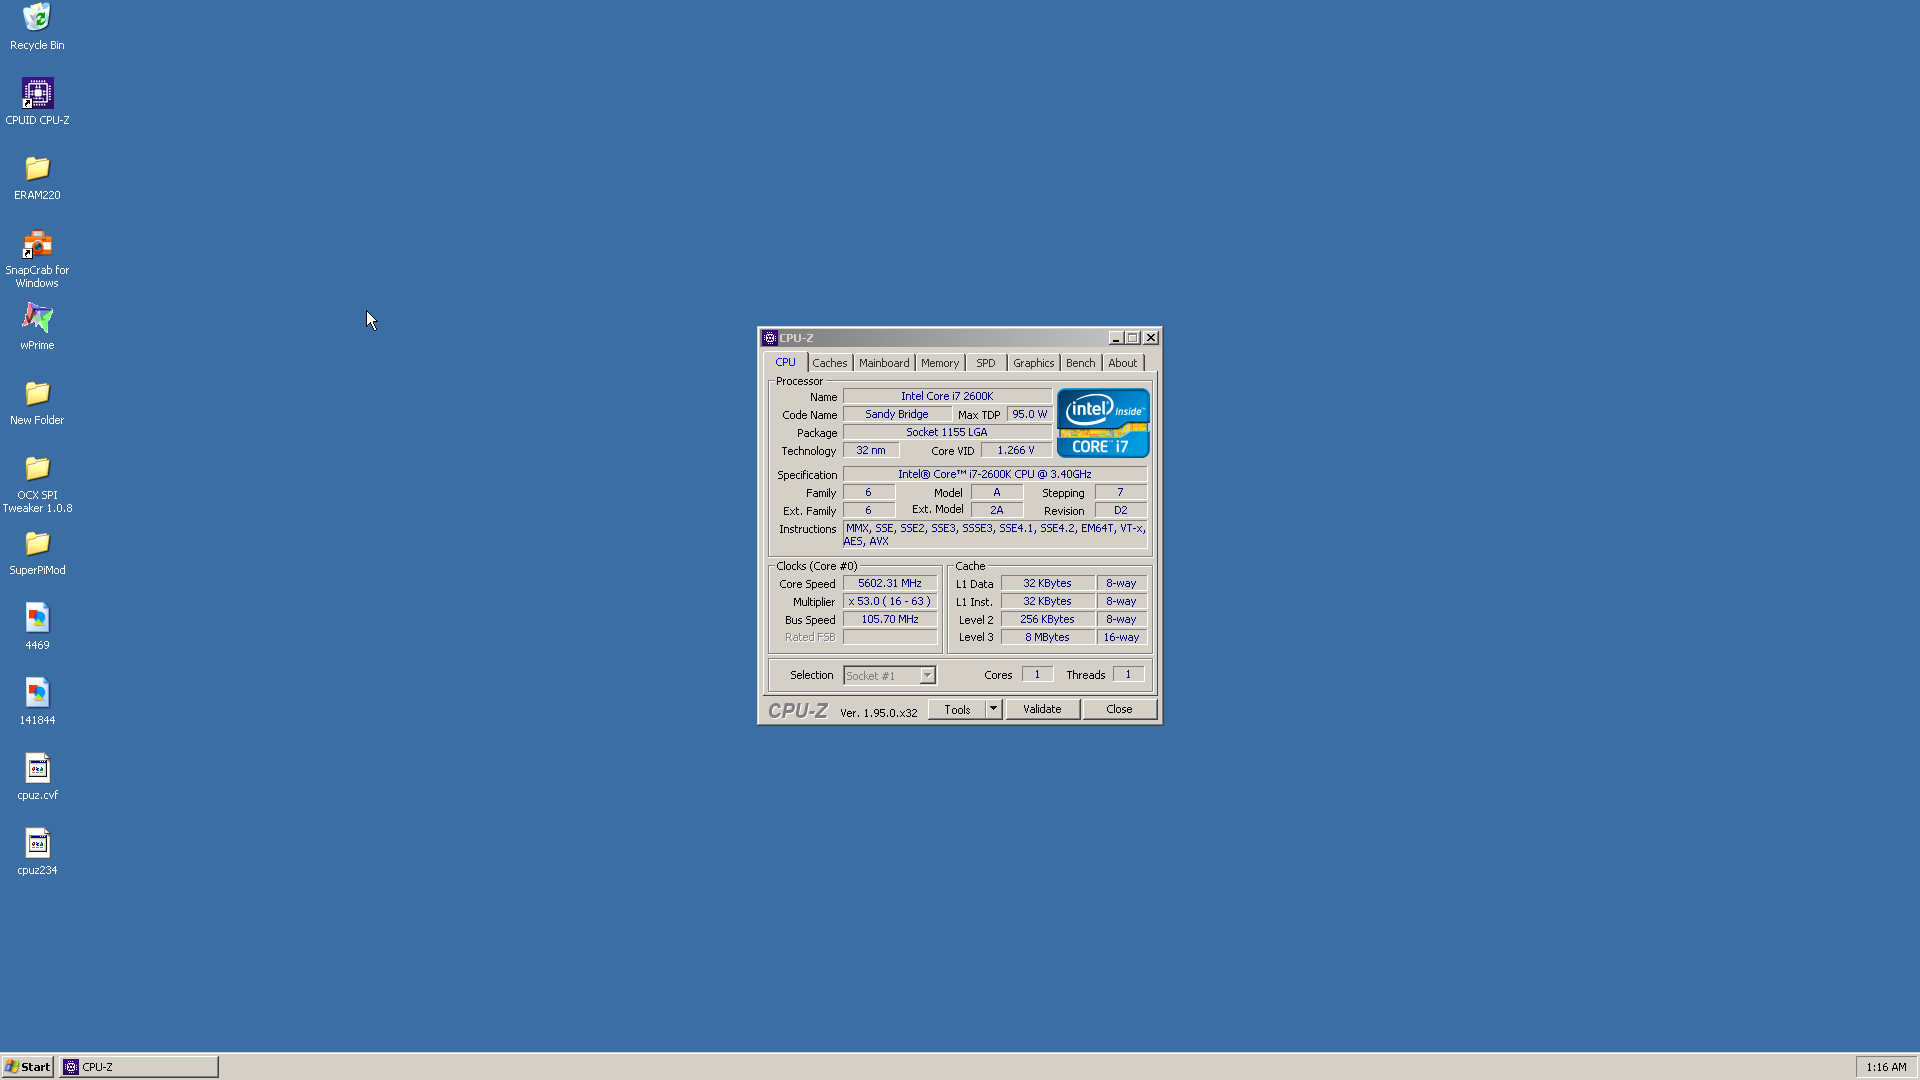This screenshot has height=1080, width=1920.
Task: Click the 1:16 AM system clock
Action: (1886, 1067)
